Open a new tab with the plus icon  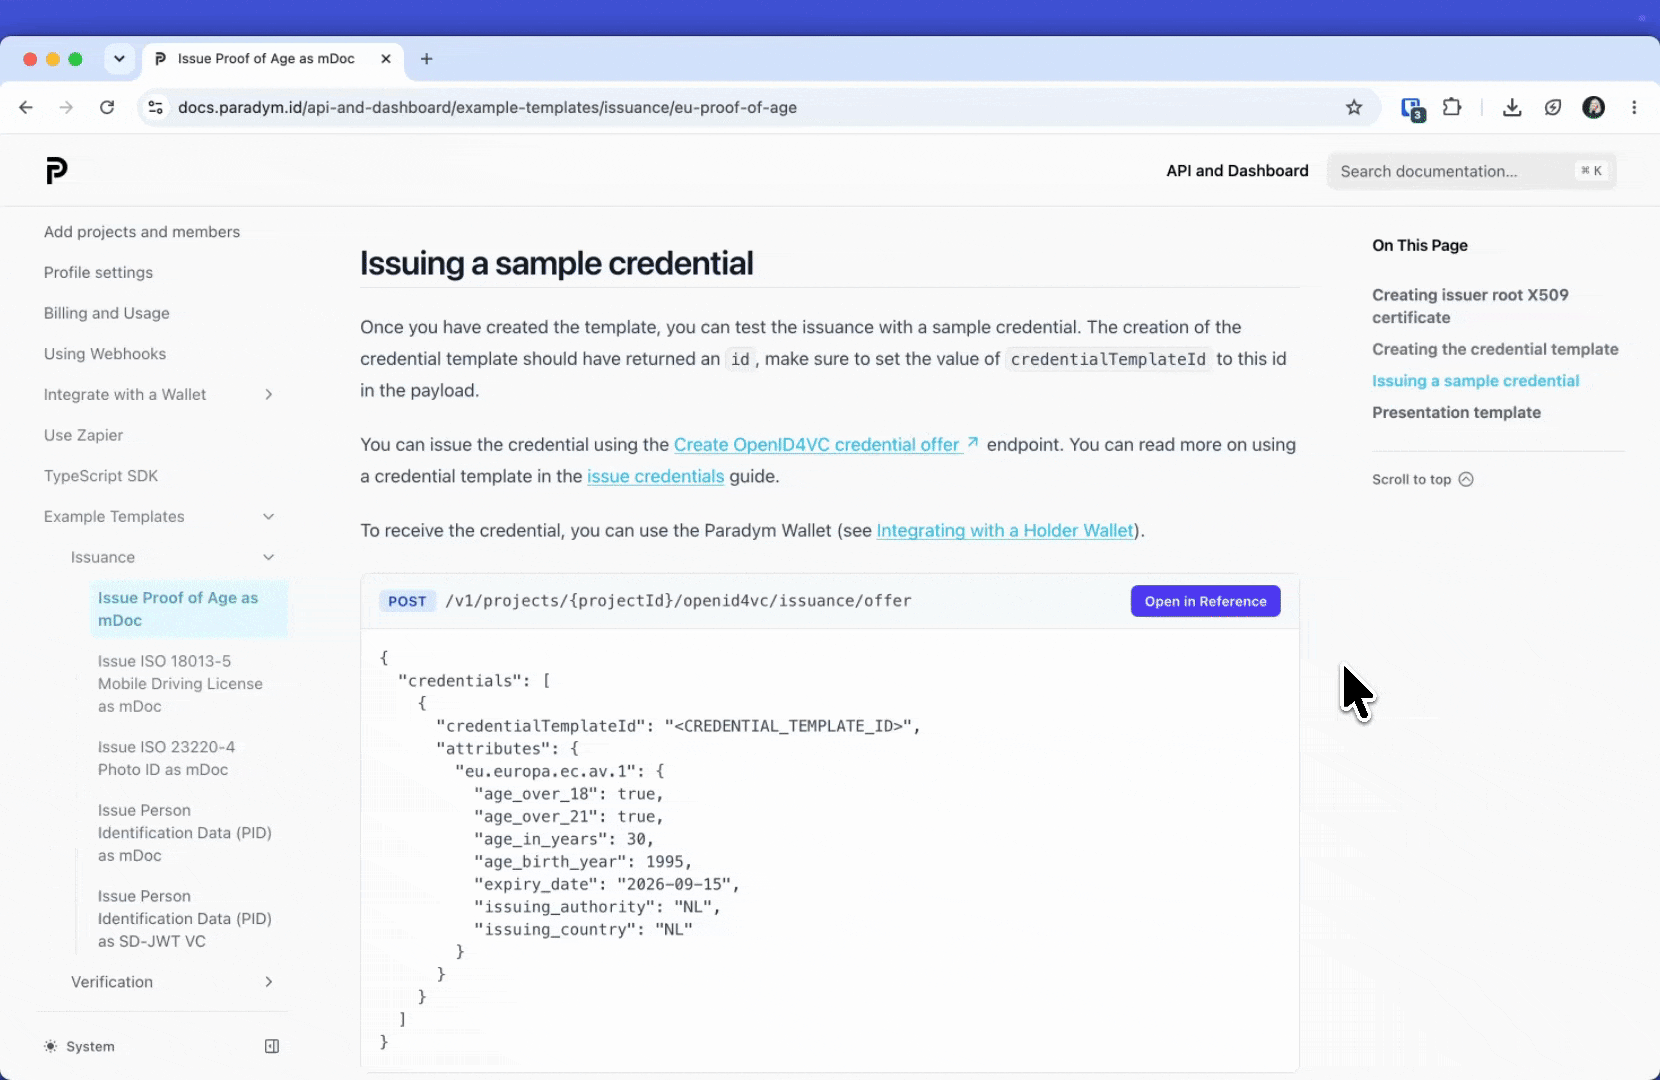pyautogui.click(x=427, y=59)
